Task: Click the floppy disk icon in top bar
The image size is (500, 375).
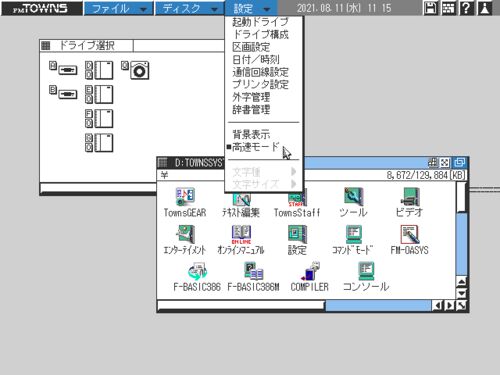Action: (431, 8)
